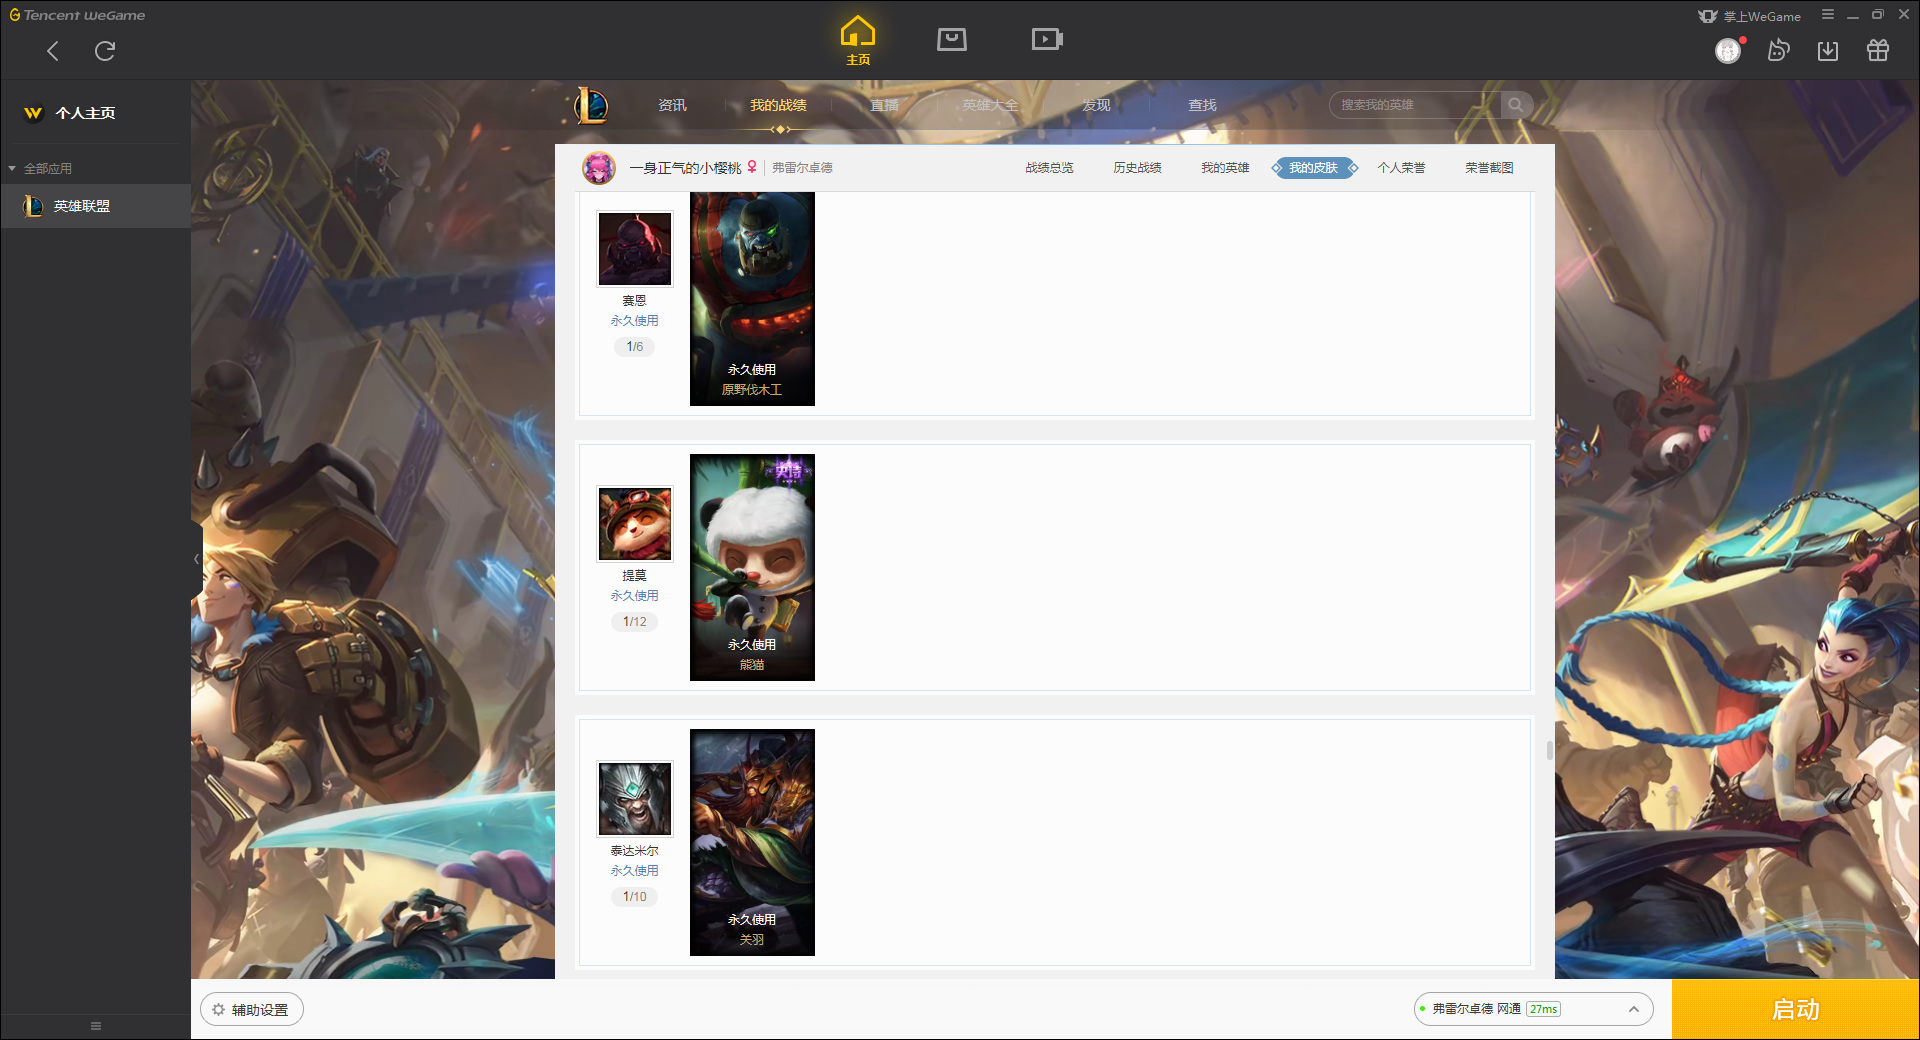This screenshot has height=1040, width=1920.
Task: Open the download manager icon
Action: click(x=1828, y=50)
